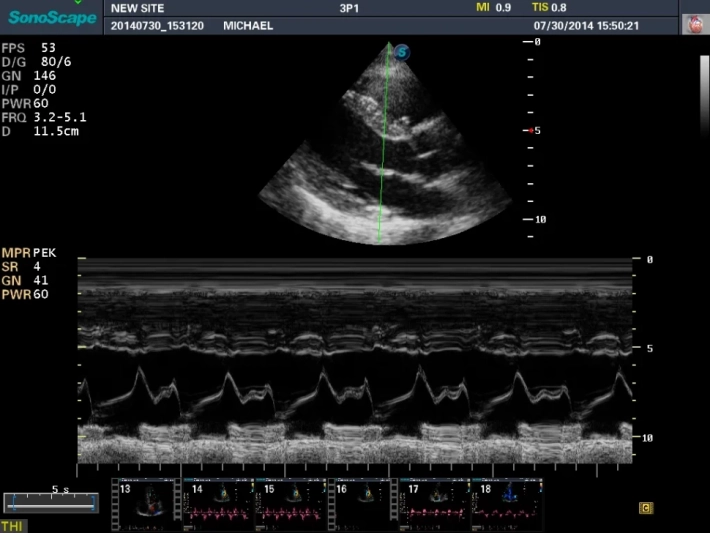The height and width of the screenshot is (533, 710).
Task: Click the THI indicator badge
Action: pos(14,525)
